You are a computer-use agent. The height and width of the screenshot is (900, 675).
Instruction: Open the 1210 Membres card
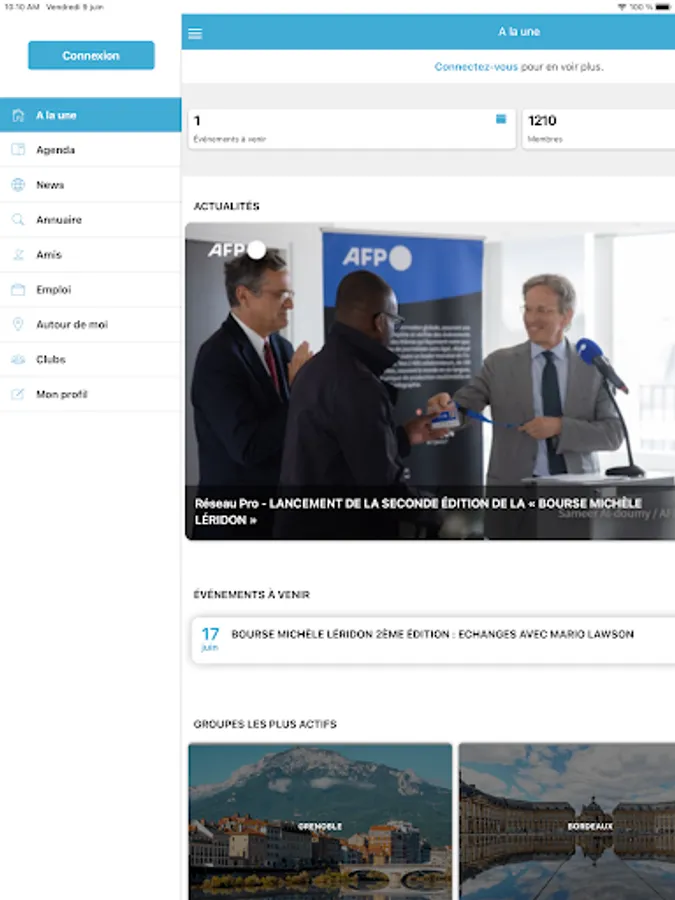click(599, 129)
